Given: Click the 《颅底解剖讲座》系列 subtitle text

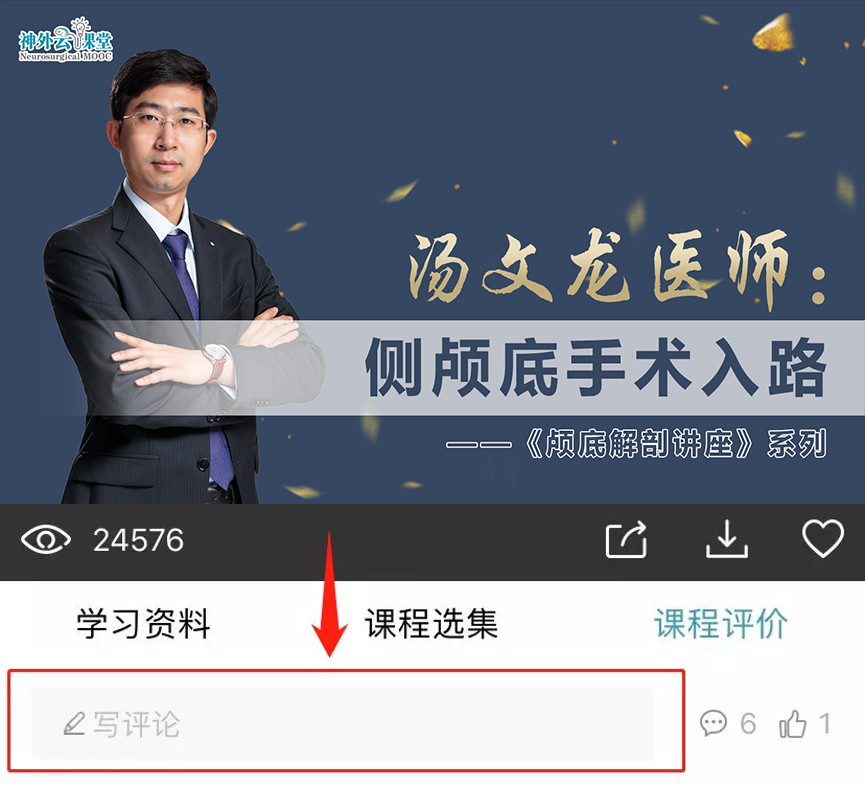Looking at the screenshot, I should pos(675,443).
